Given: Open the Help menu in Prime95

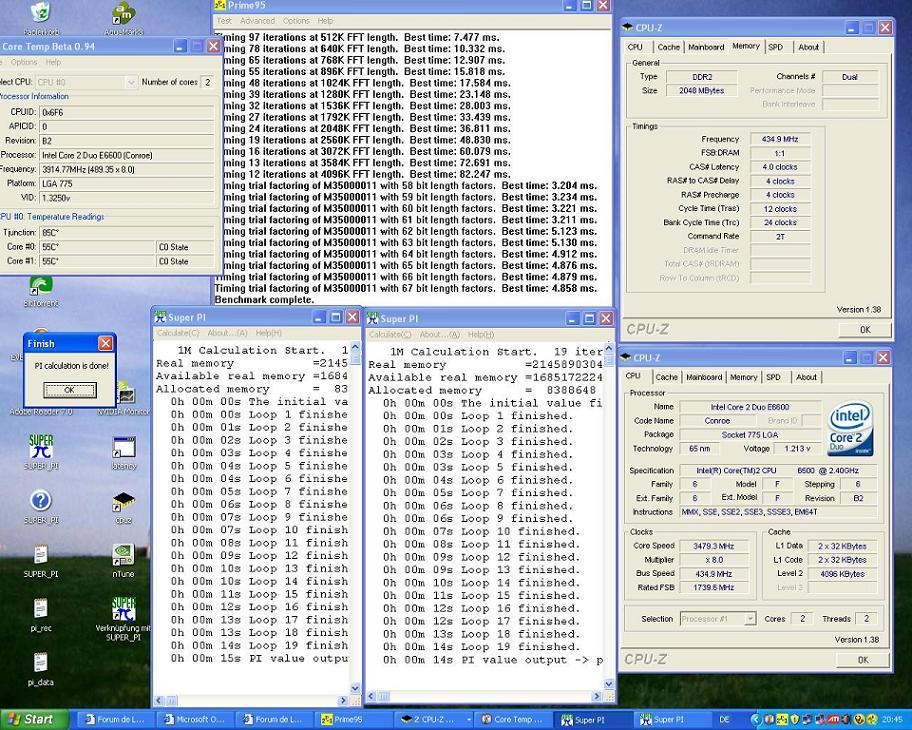Looking at the screenshot, I should click(x=325, y=21).
